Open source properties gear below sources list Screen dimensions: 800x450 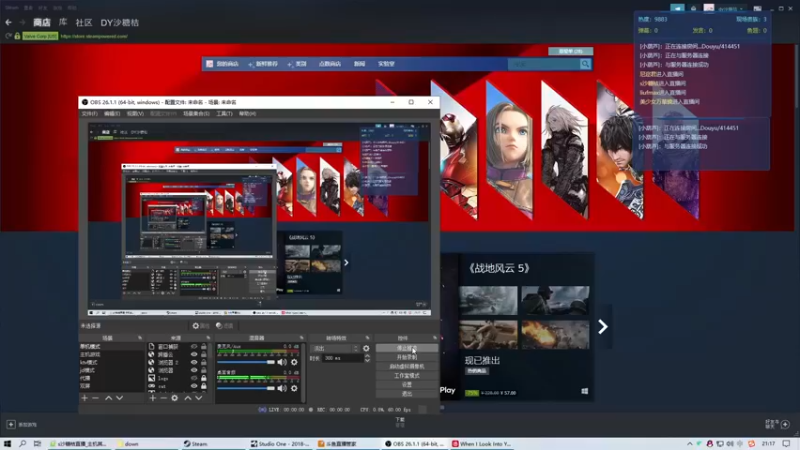click(x=174, y=398)
